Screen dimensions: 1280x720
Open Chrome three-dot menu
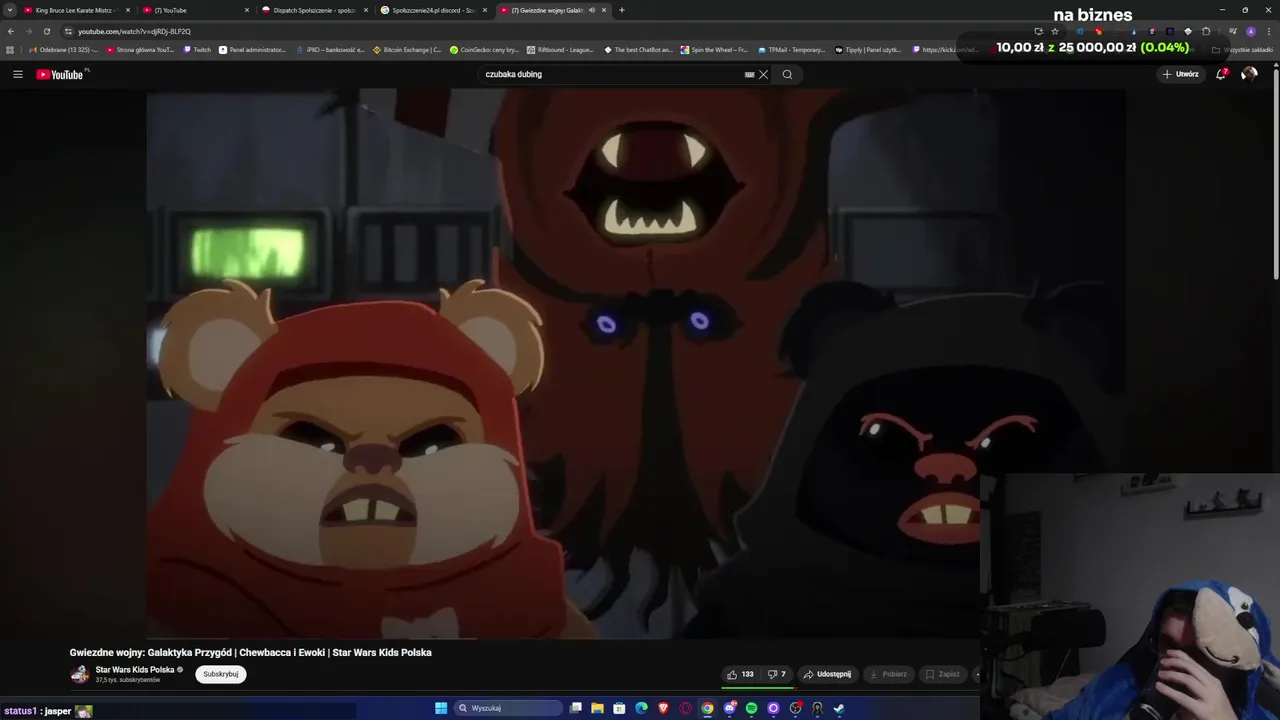tap(1269, 31)
